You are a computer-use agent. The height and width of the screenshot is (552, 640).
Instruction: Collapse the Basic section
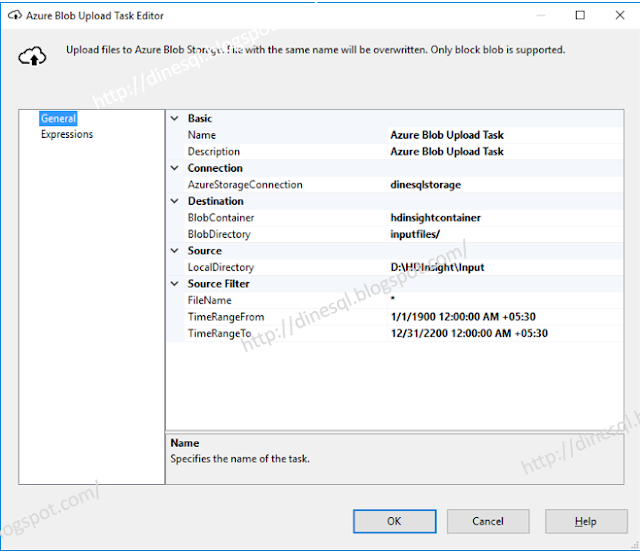(x=175, y=118)
